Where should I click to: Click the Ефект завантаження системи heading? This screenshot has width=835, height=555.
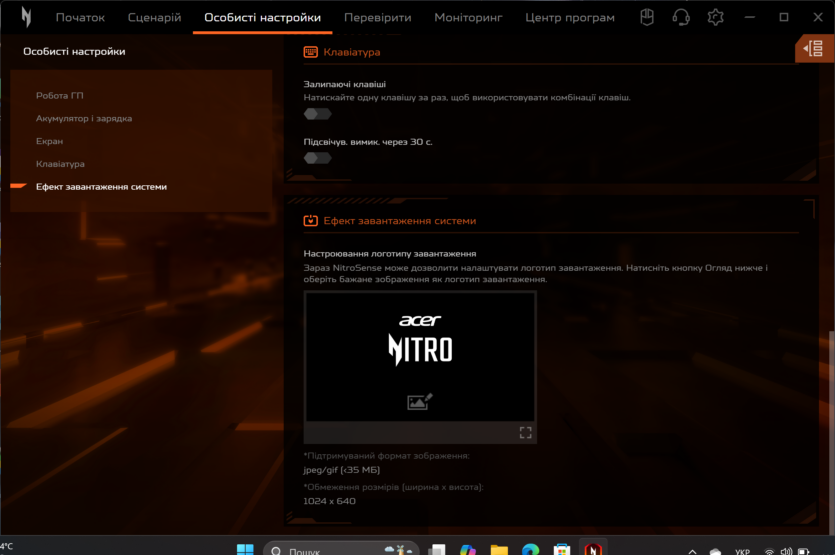click(x=399, y=221)
